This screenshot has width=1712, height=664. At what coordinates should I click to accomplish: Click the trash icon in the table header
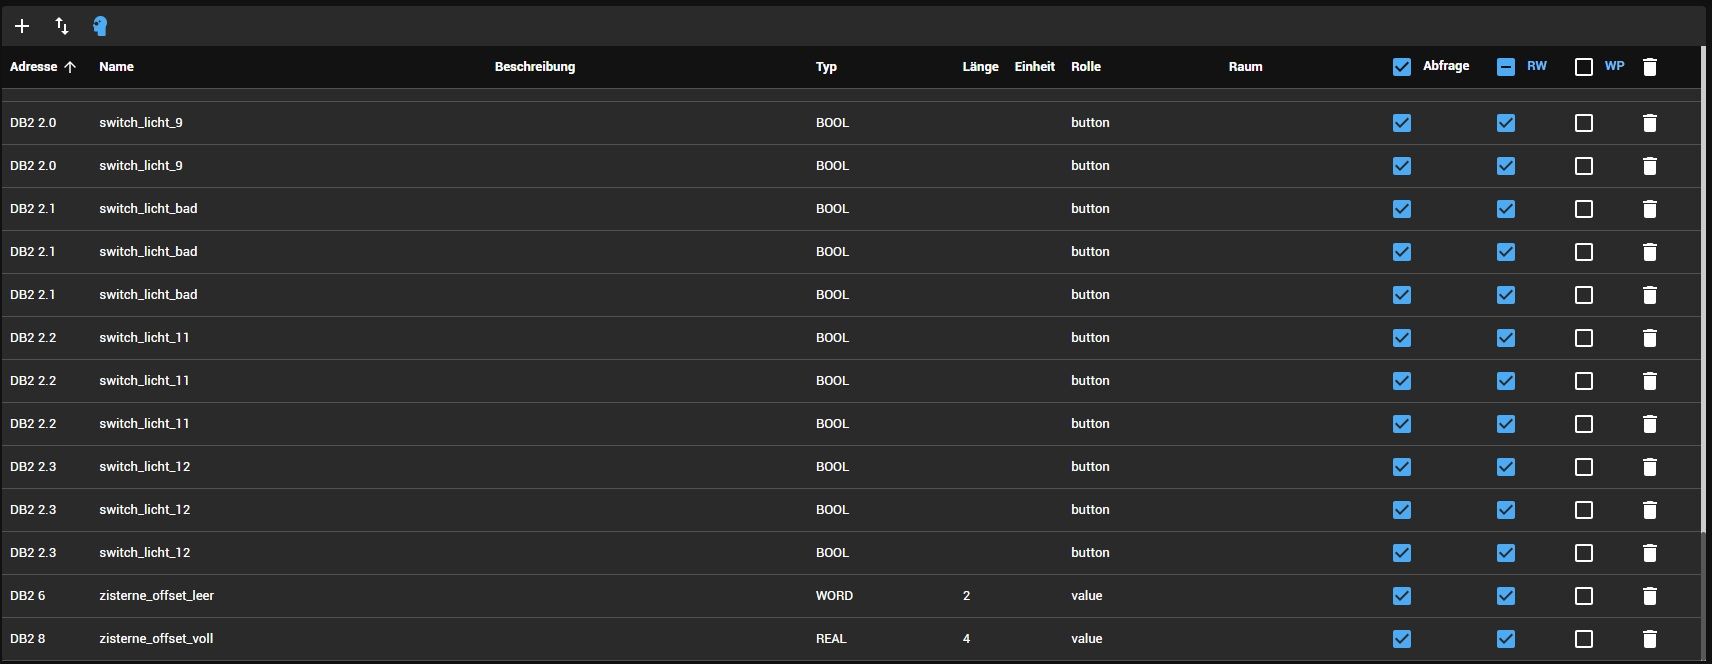(1650, 67)
